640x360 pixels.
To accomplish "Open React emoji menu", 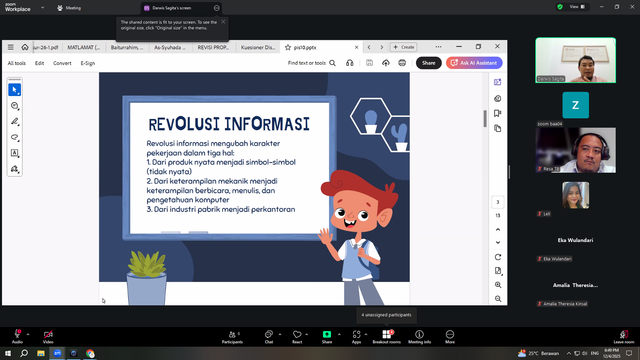I will pyautogui.click(x=297, y=337).
